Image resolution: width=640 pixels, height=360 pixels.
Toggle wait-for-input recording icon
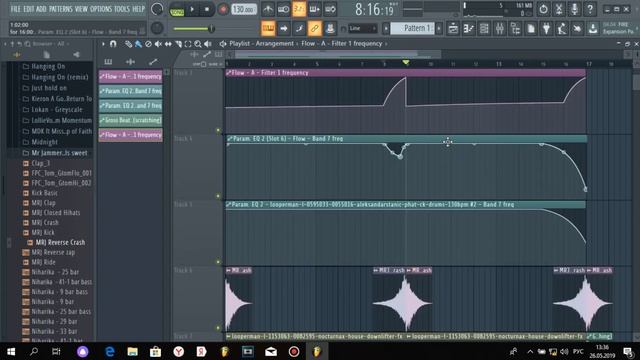click(283, 9)
